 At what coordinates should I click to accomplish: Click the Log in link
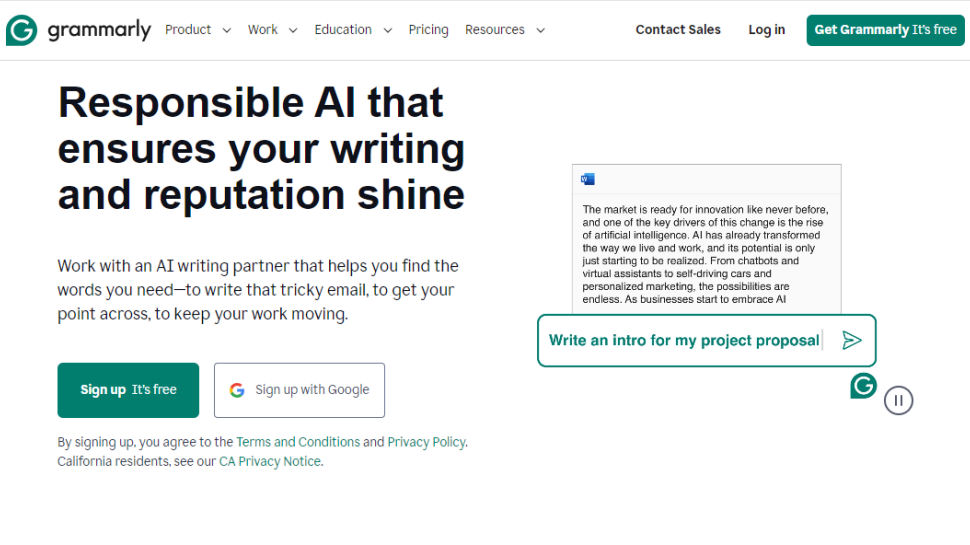tap(767, 30)
